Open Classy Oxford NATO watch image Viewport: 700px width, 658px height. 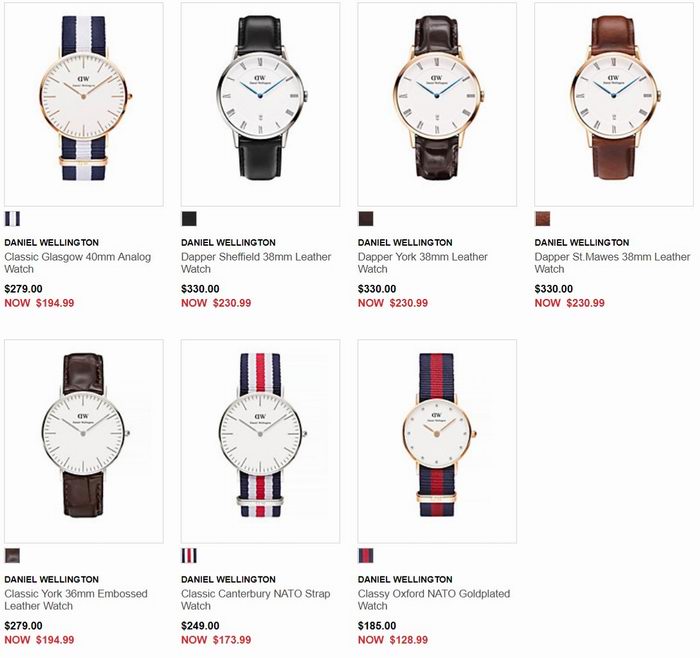(x=437, y=441)
